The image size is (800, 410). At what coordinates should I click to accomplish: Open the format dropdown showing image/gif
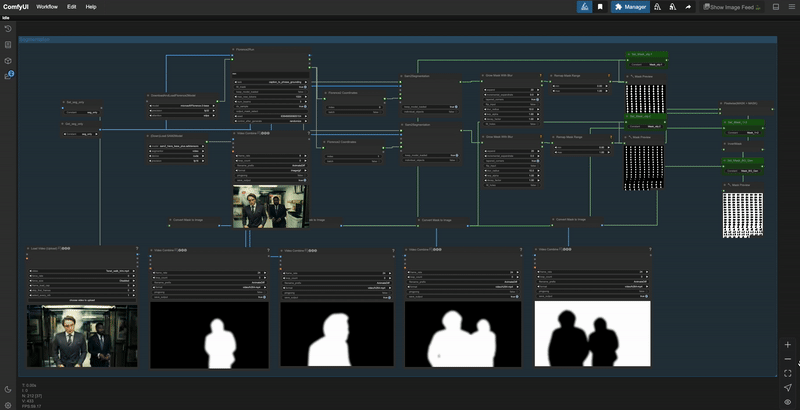(x=270, y=170)
